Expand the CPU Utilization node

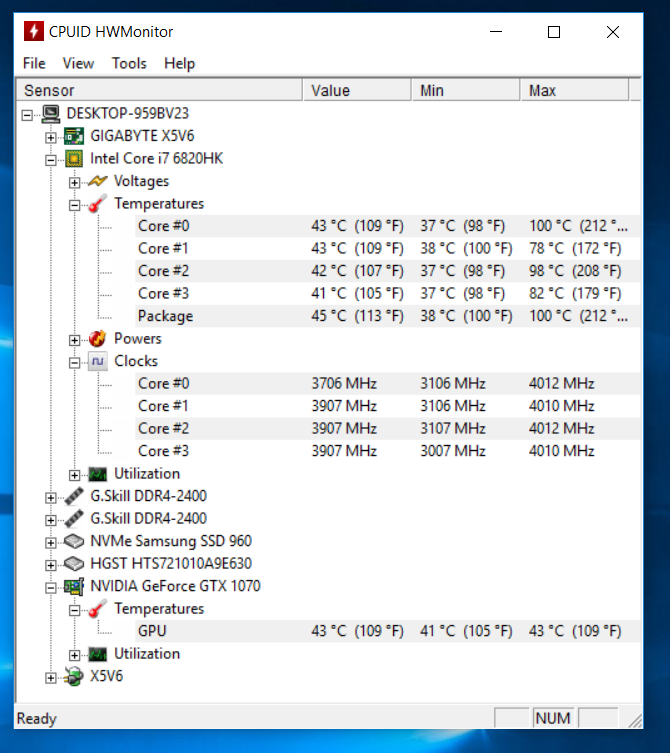tap(74, 475)
